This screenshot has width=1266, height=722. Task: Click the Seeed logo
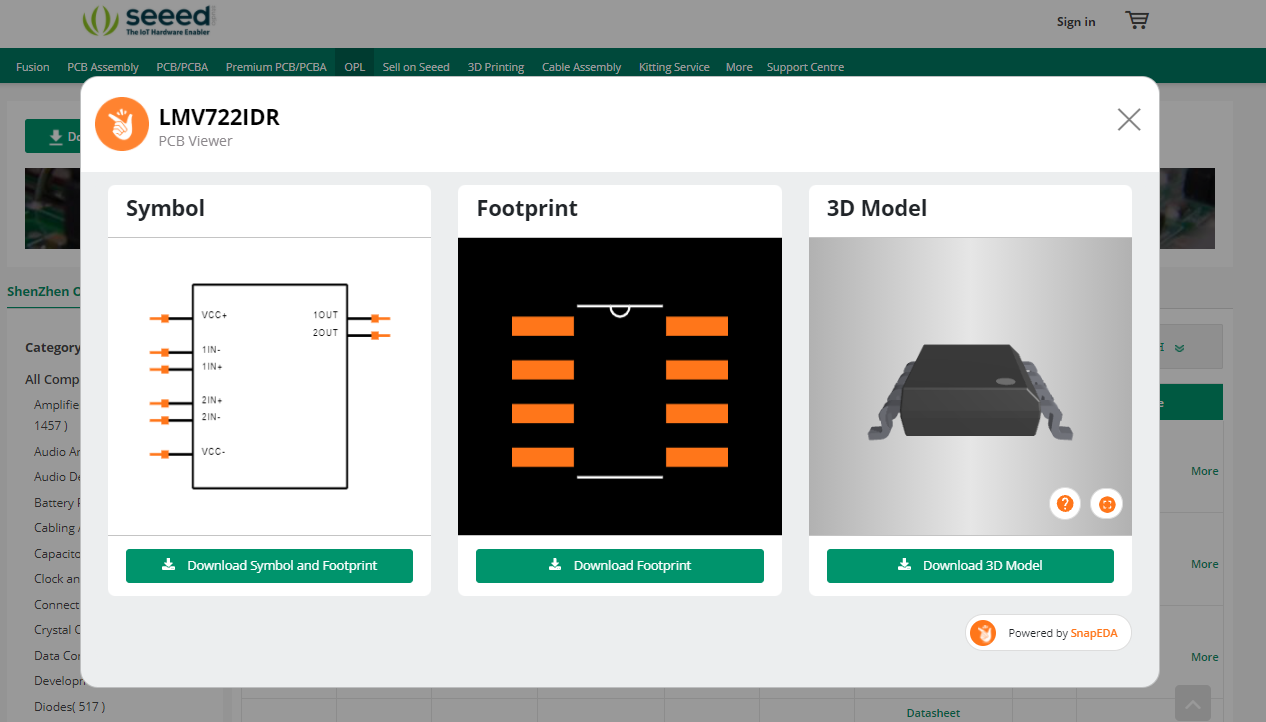pyautogui.click(x=148, y=20)
